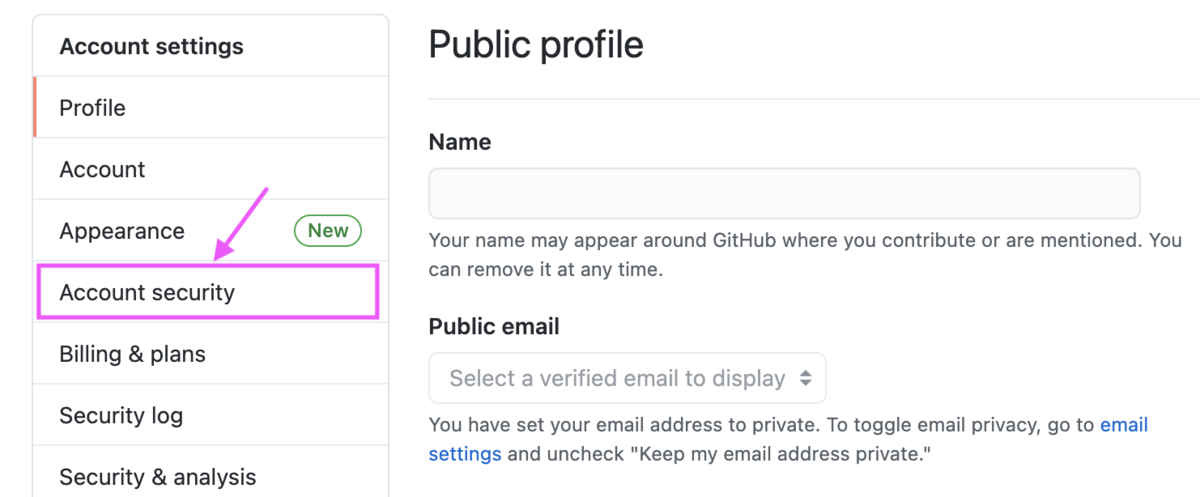The width and height of the screenshot is (1200, 497).
Task: Open Billing & plans section
Action: pos(132,354)
